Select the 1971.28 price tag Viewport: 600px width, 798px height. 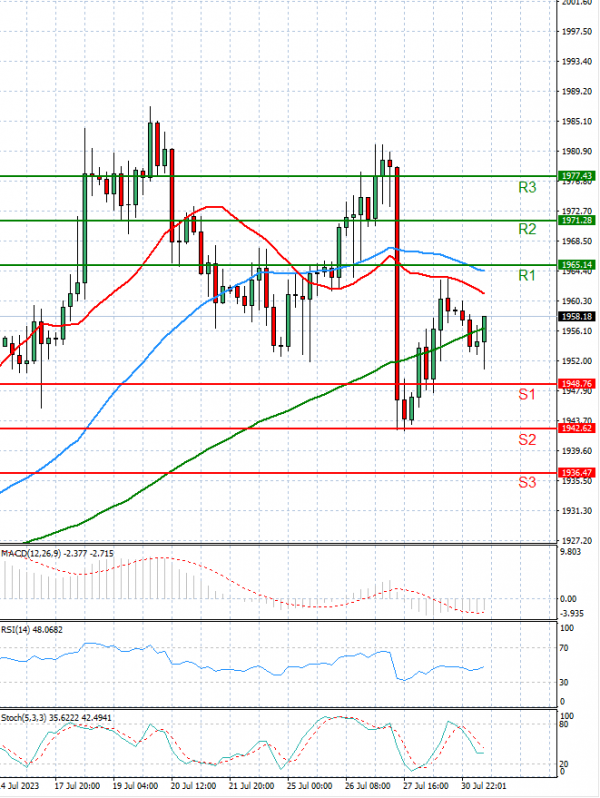577,220
